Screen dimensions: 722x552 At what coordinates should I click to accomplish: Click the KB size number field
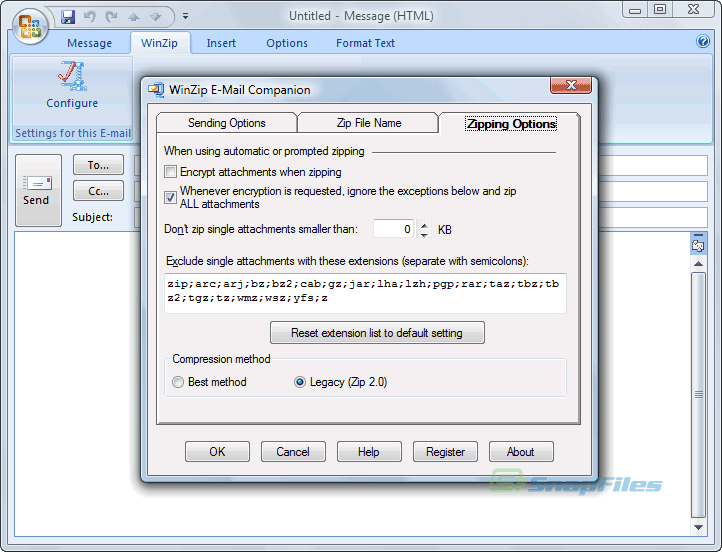coord(393,229)
